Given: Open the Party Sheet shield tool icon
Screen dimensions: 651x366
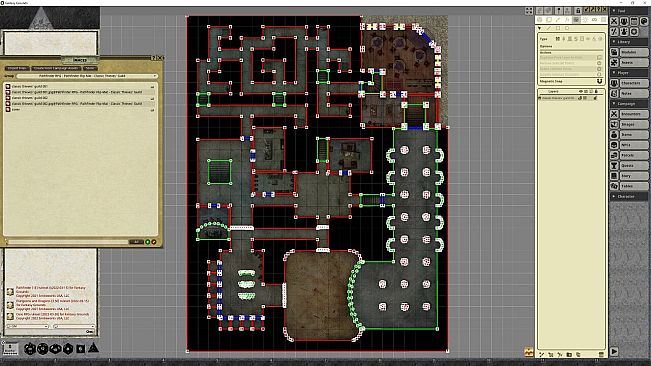Looking at the screenshot, I should (x=624, y=21).
